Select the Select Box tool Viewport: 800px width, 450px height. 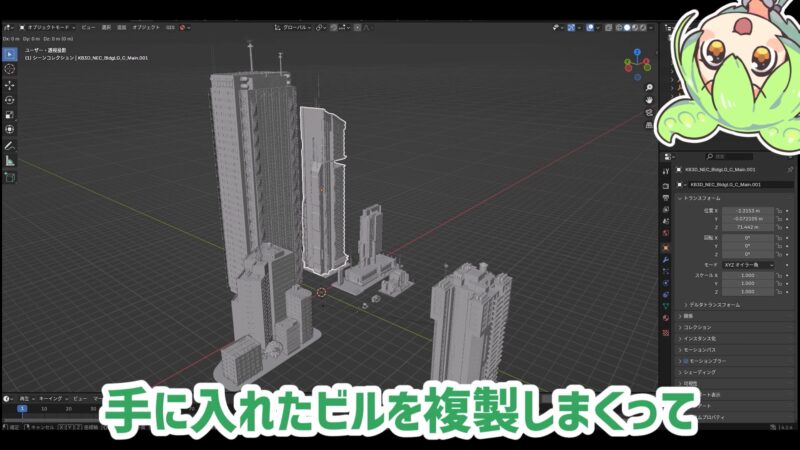click(10, 54)
